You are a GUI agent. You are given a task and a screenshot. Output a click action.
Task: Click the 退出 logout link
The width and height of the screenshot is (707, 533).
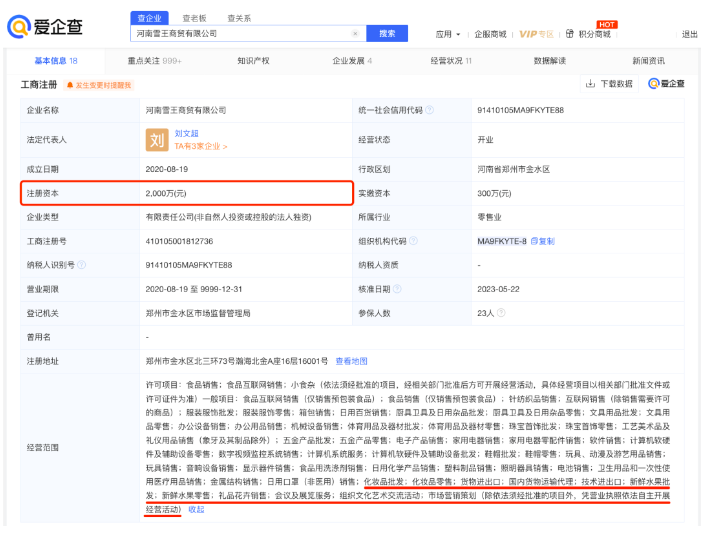pyautogui.click(x=689, y=34)
